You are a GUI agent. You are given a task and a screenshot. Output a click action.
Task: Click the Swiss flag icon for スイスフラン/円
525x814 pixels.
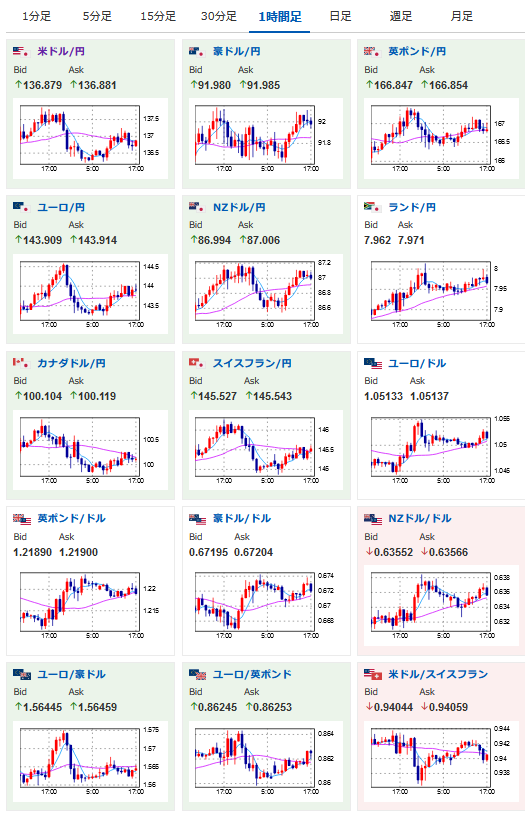[197, 363]
